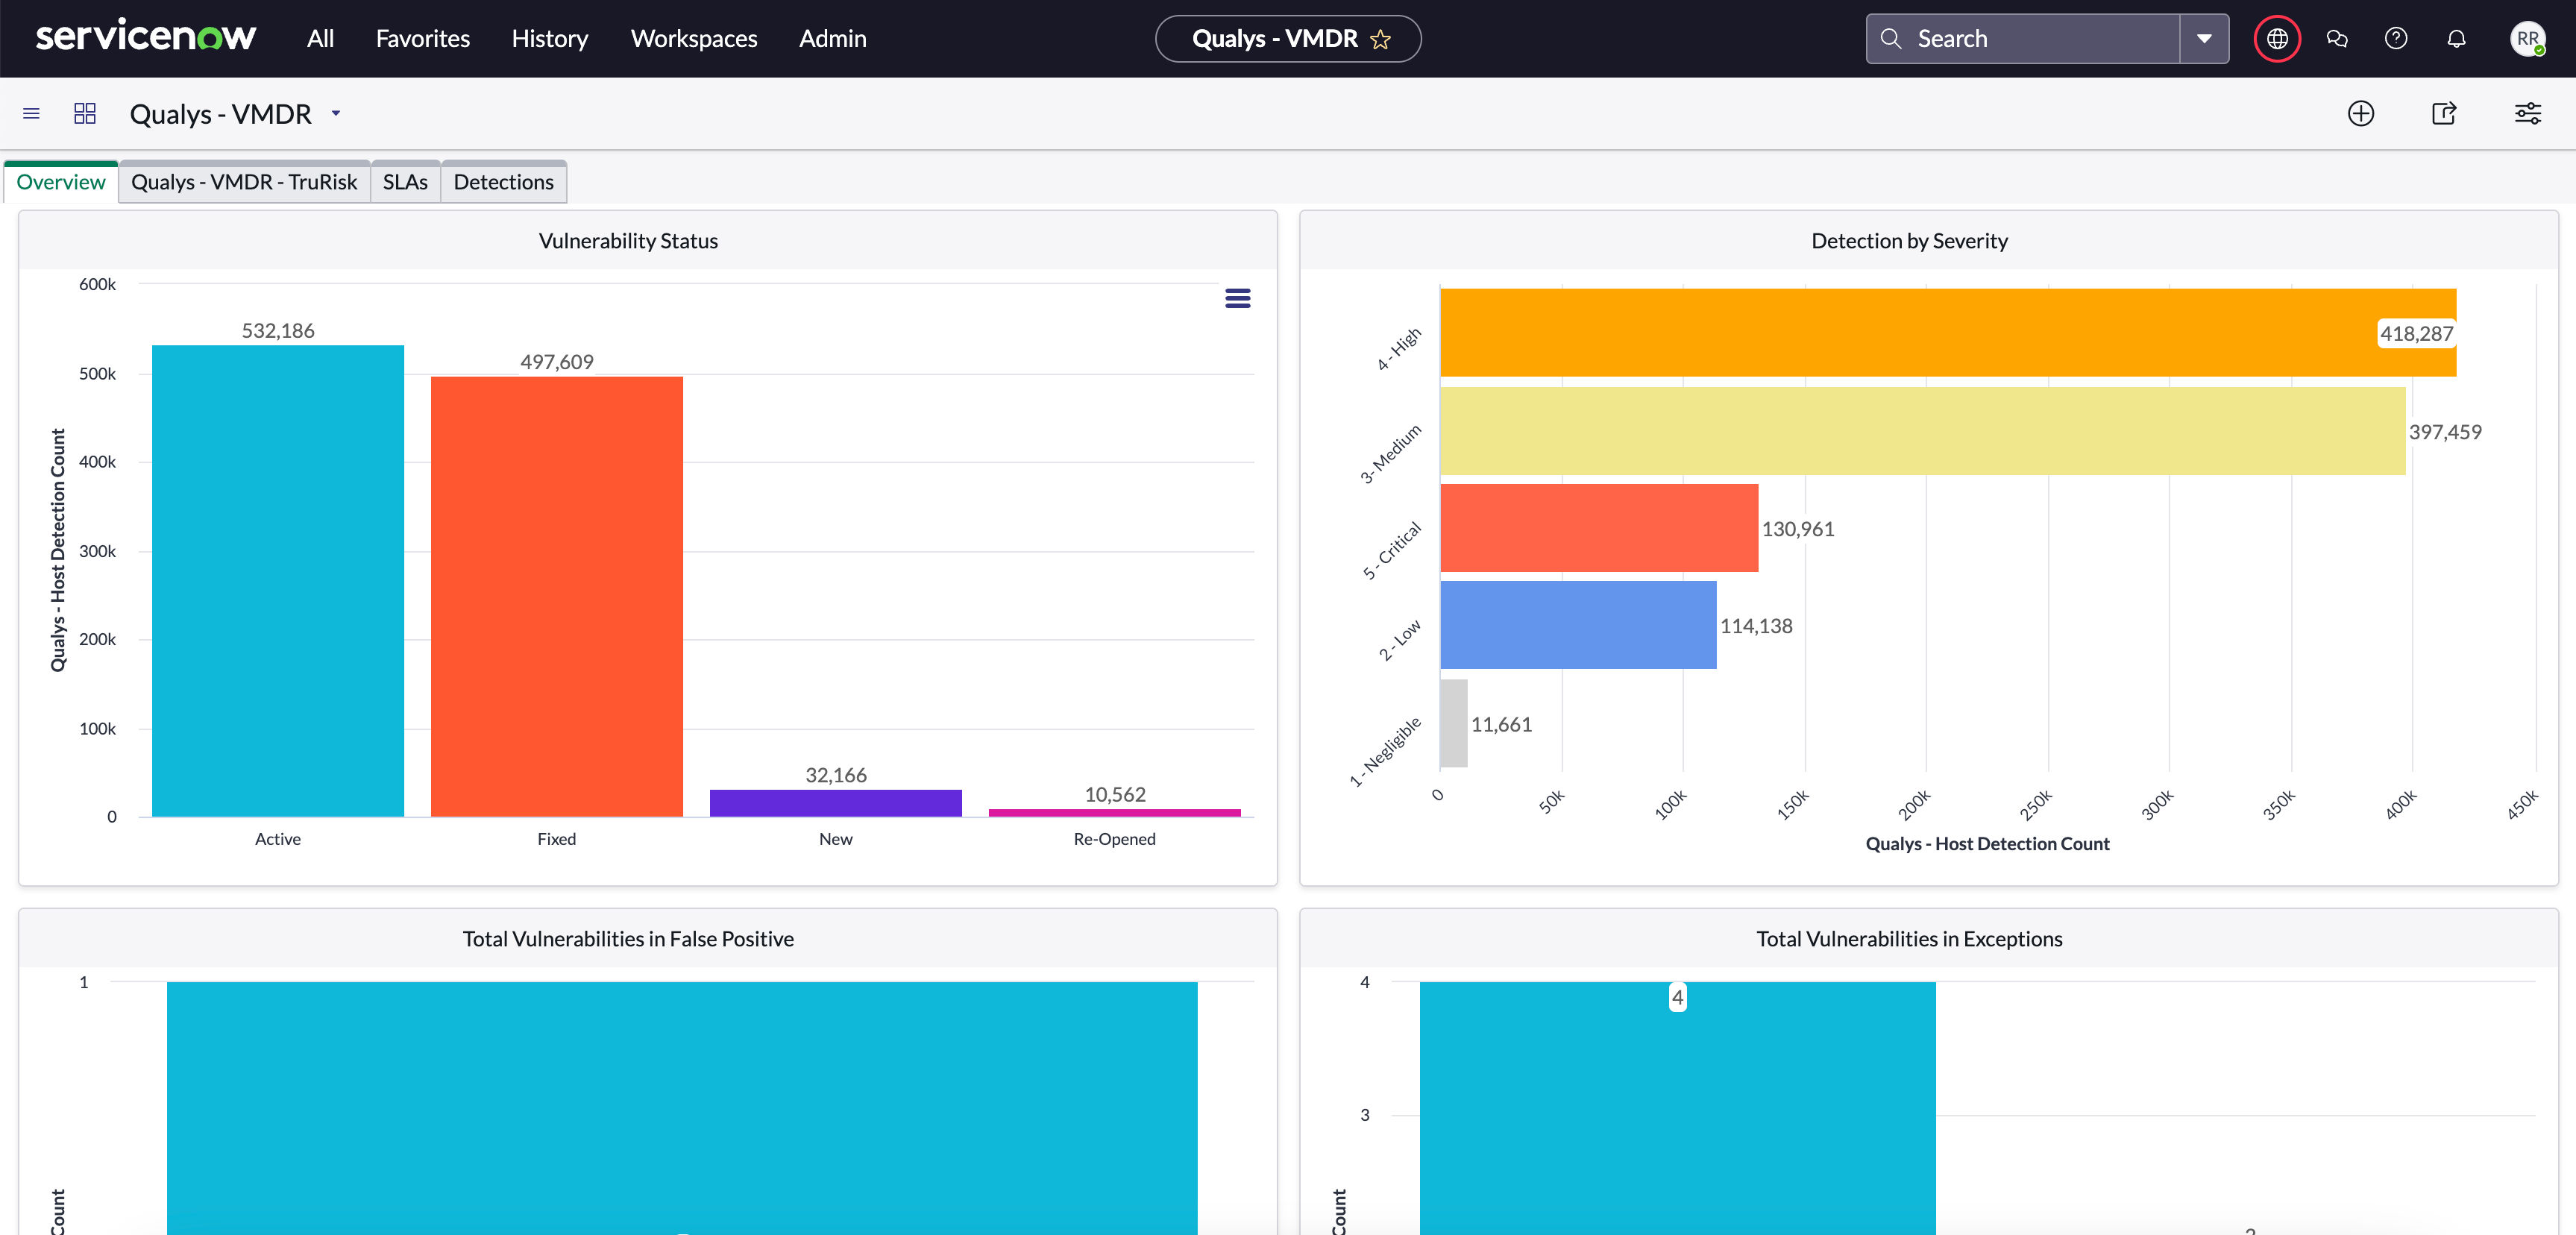The width and height of the screenshot is (2576, 1235).
Task: Switch to the Detections tab
Action: 503,182
